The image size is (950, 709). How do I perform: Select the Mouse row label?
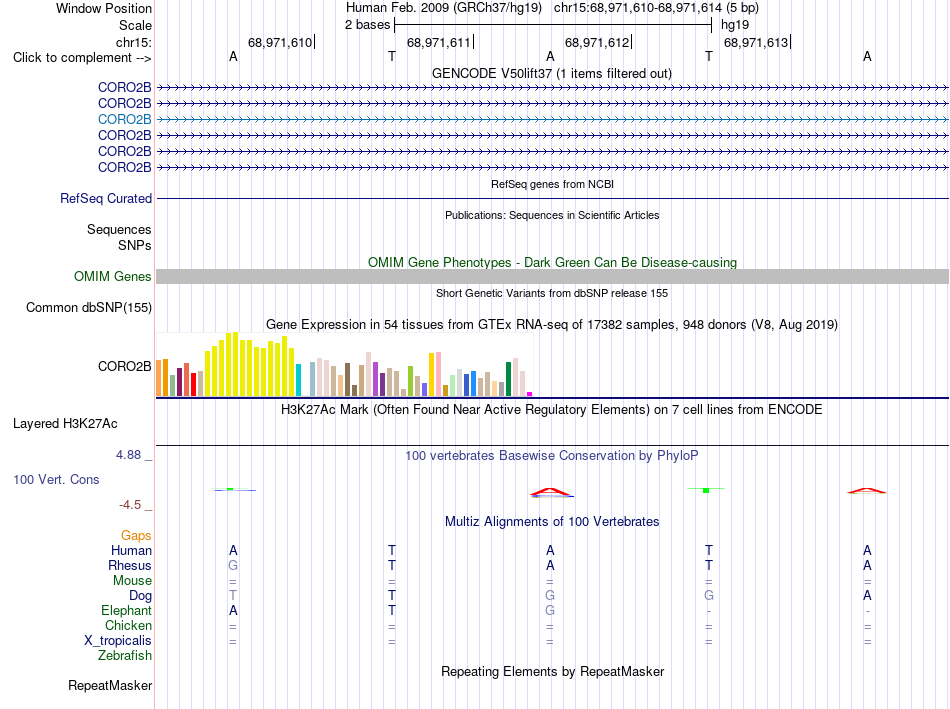[132, 581]
